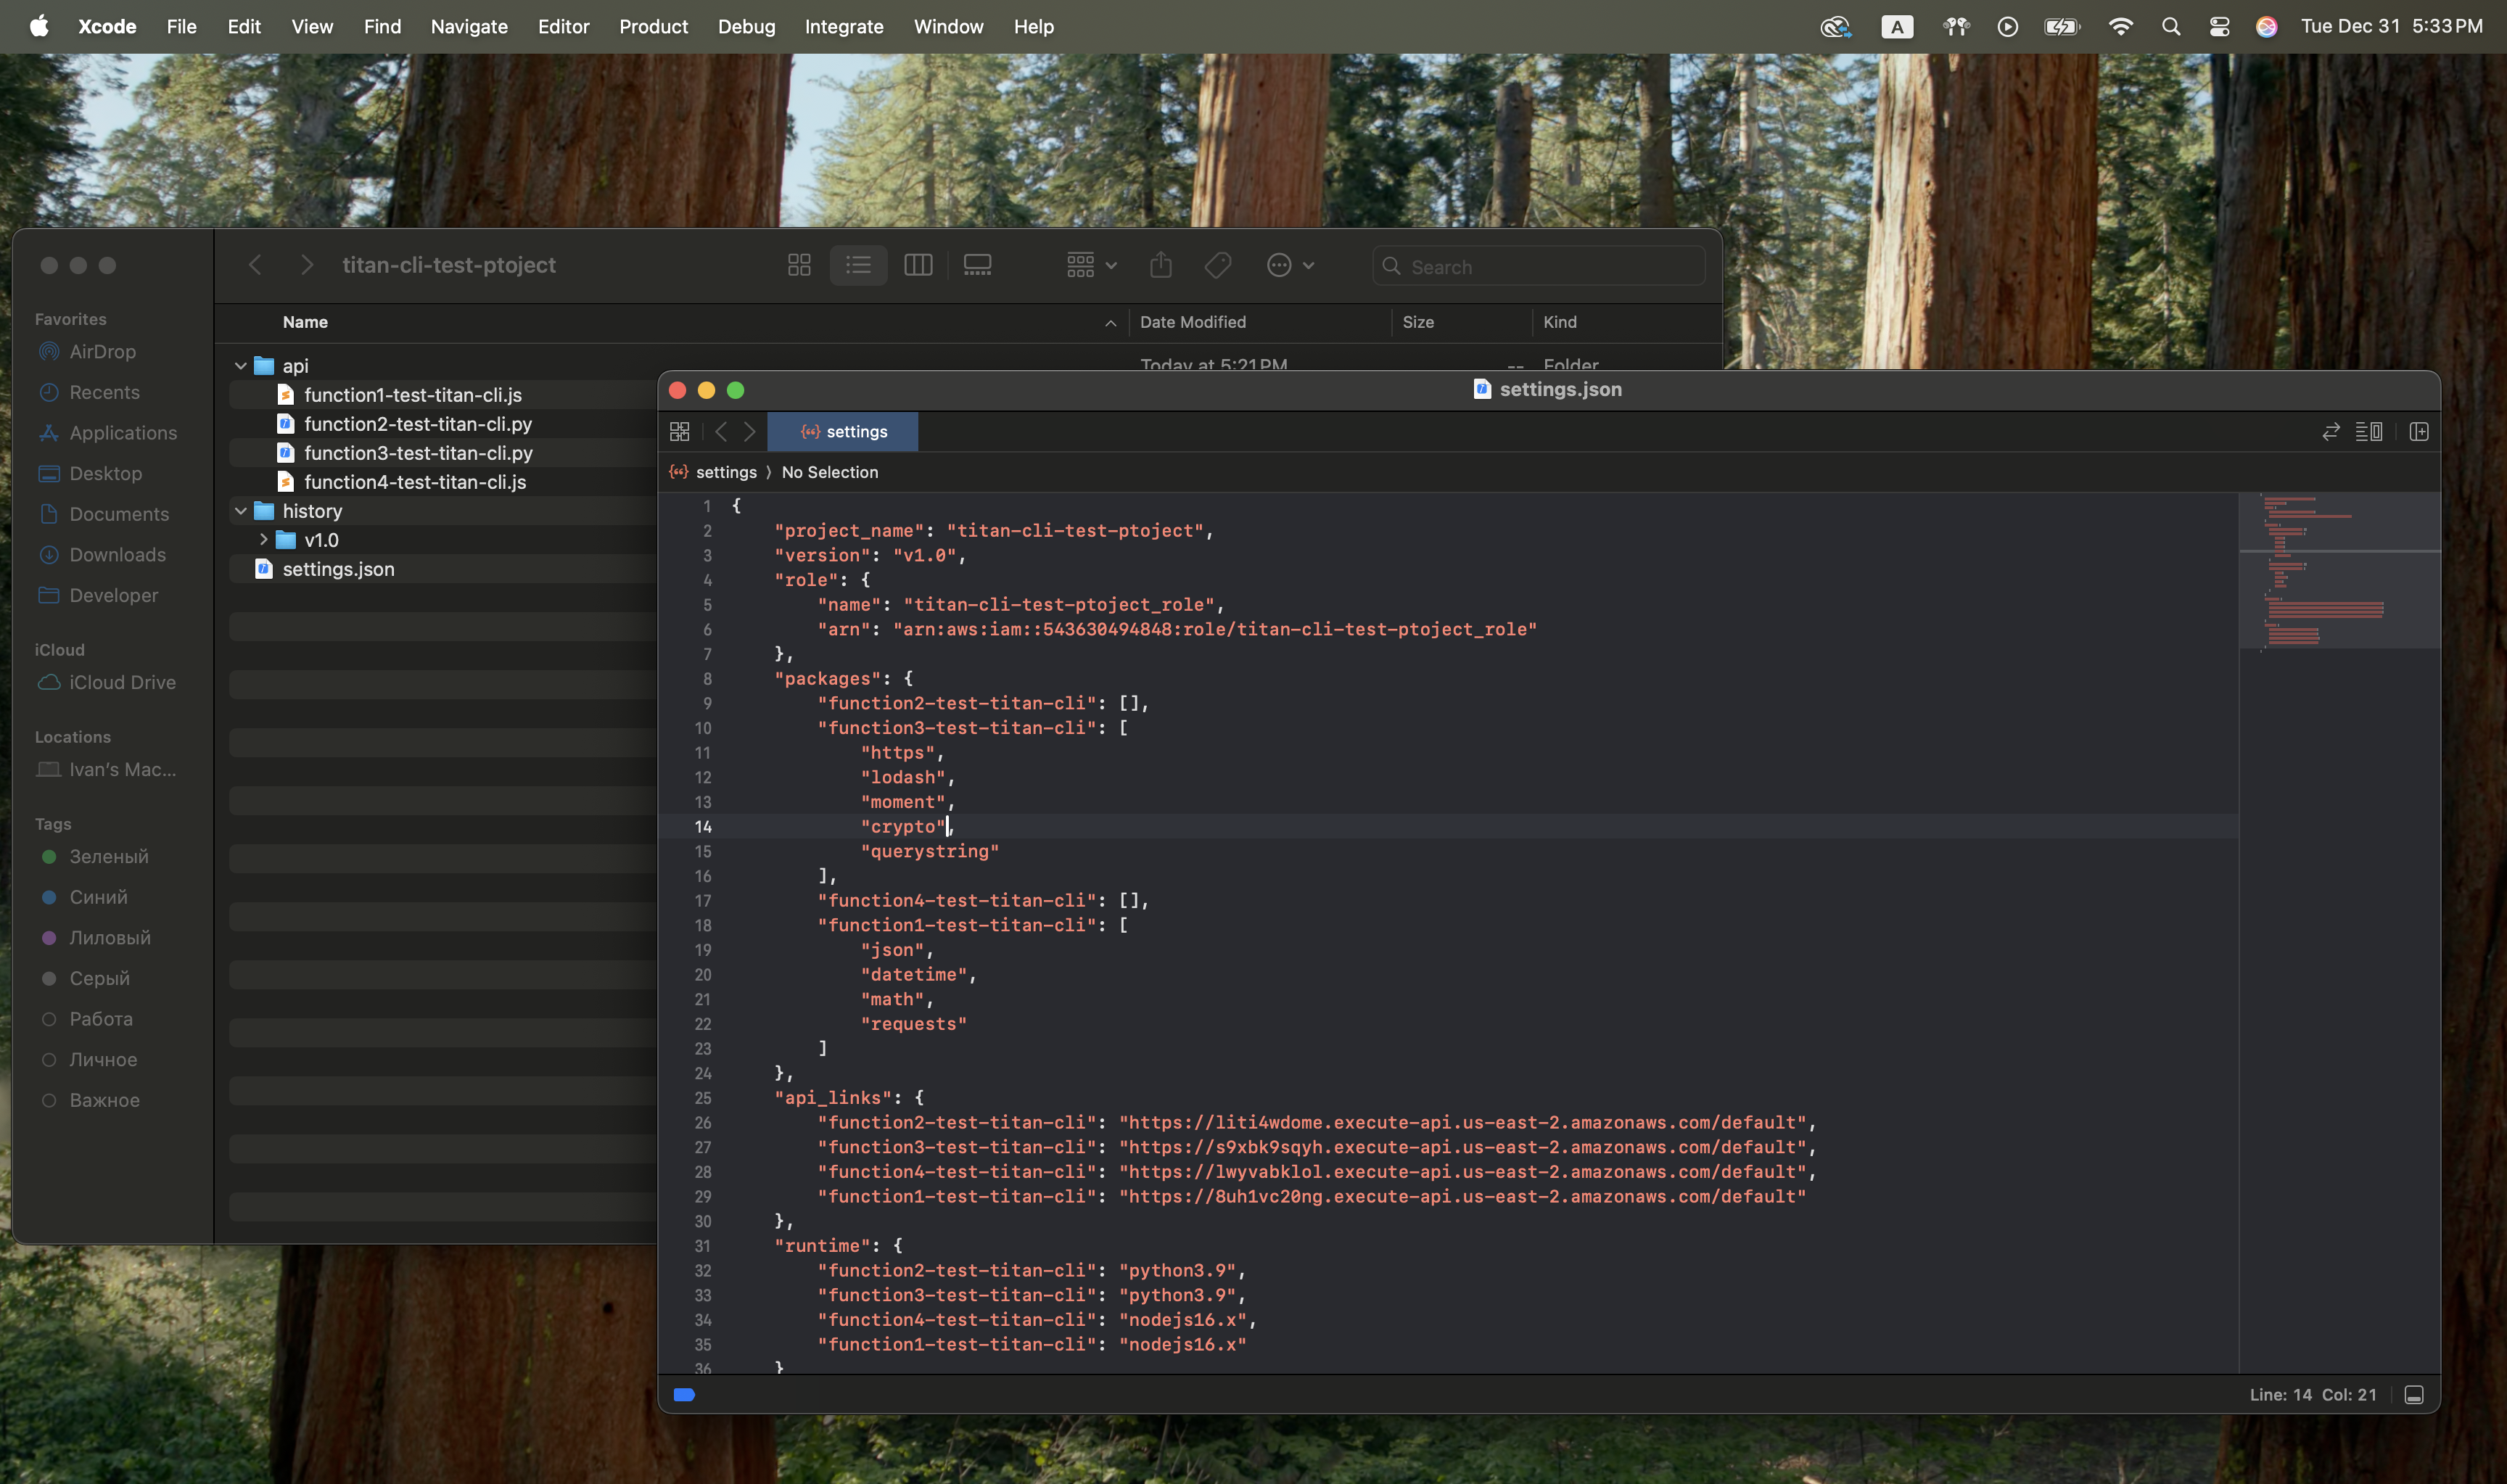Select the green Зеленый tag

pos(108,857)
